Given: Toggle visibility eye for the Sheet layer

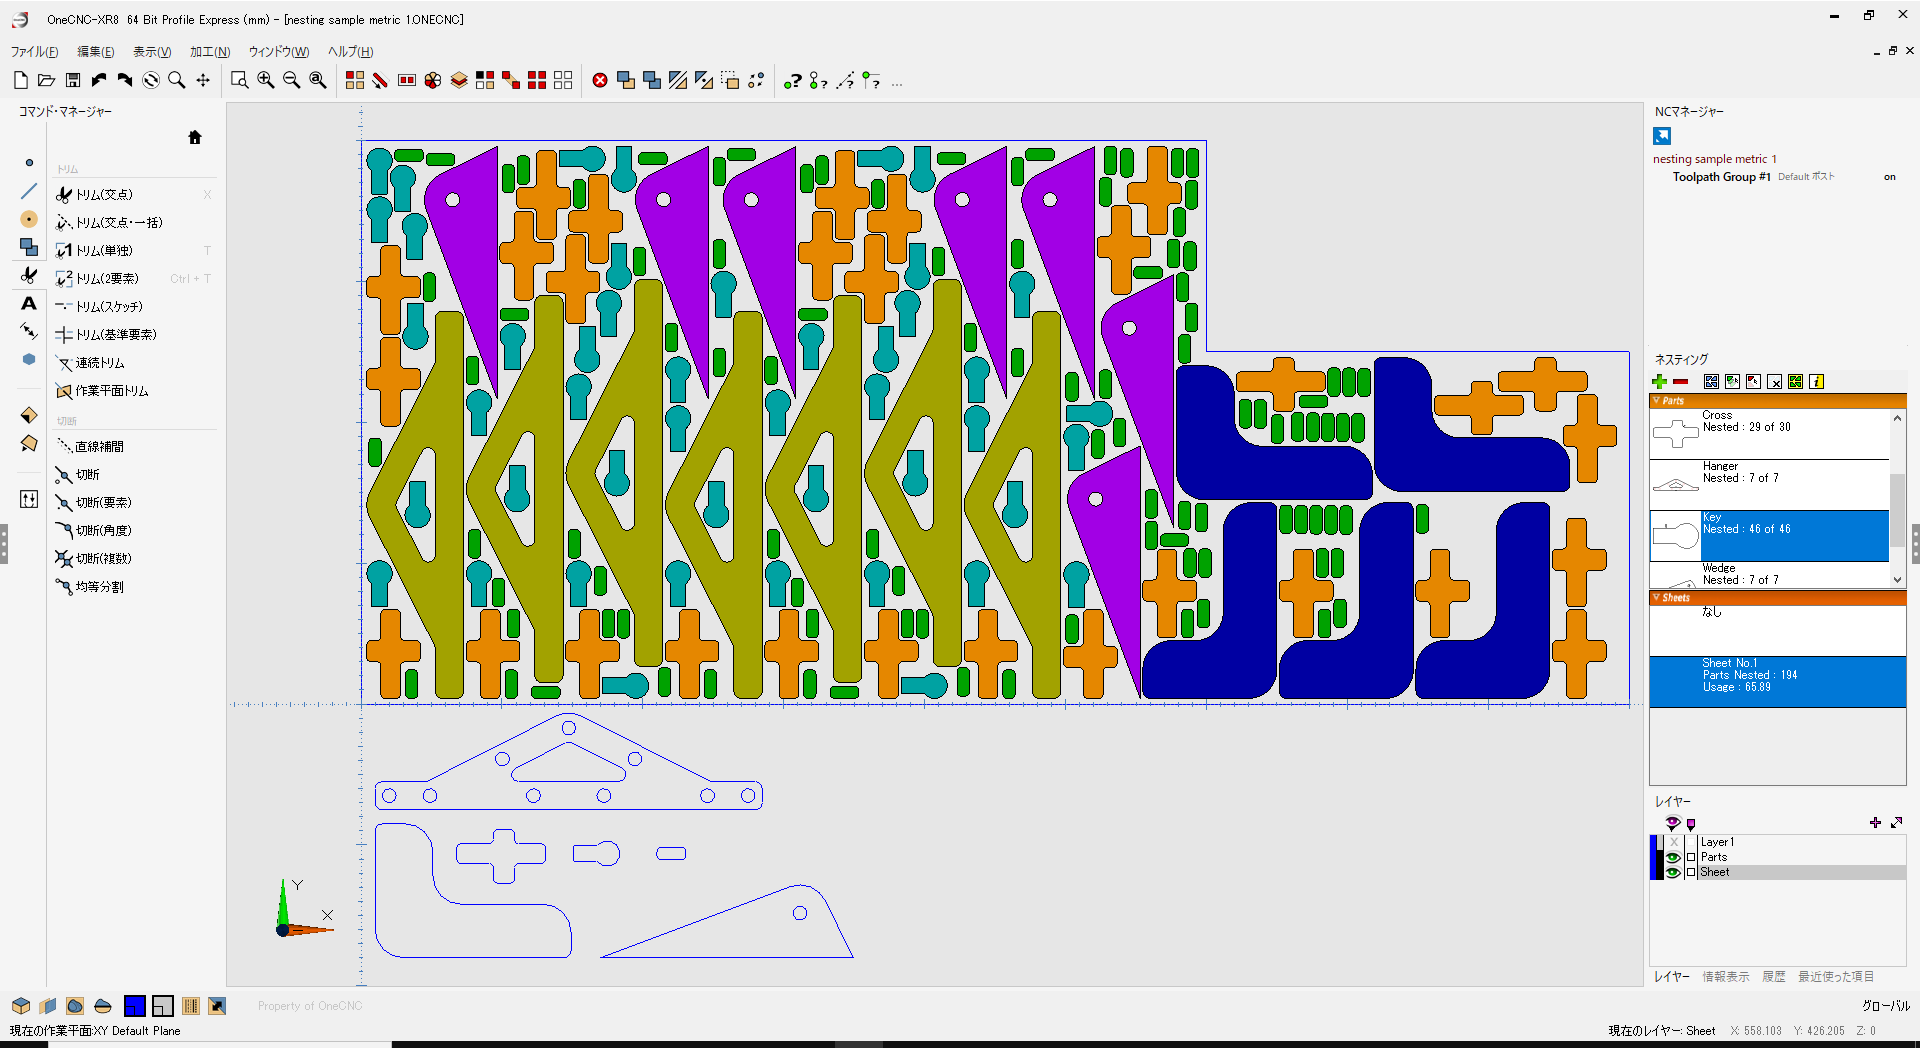Looking at the screenshot, I should tap(1673, 872).
